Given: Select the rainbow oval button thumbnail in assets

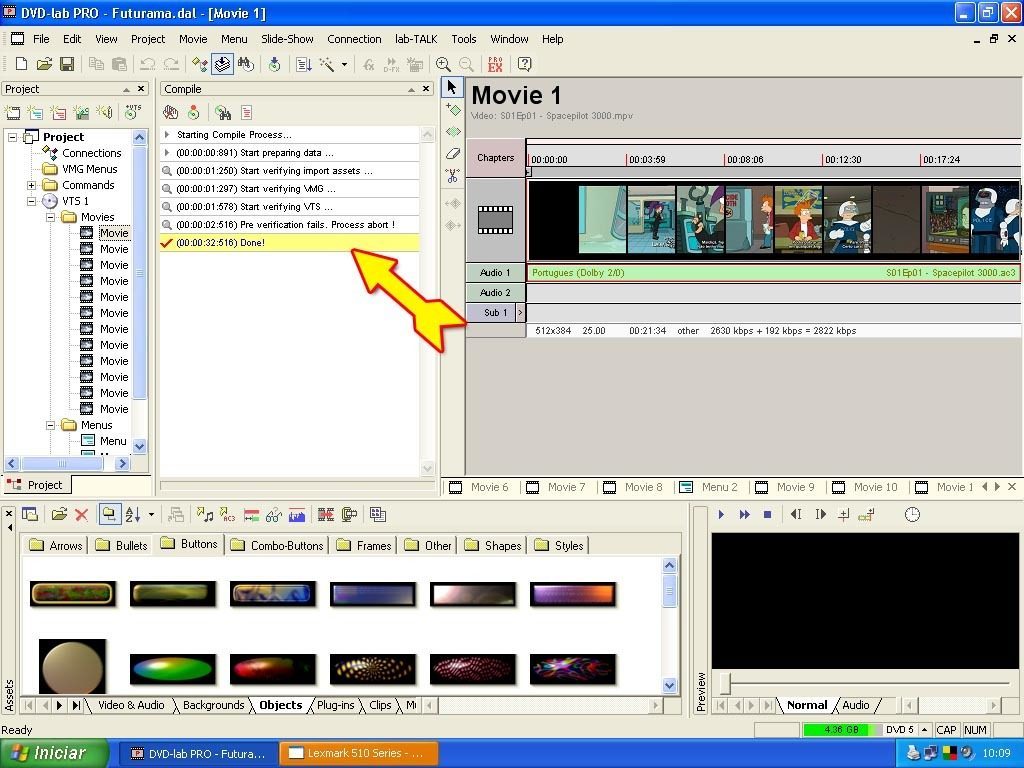Looking at the screenshot, I should 172,669.
